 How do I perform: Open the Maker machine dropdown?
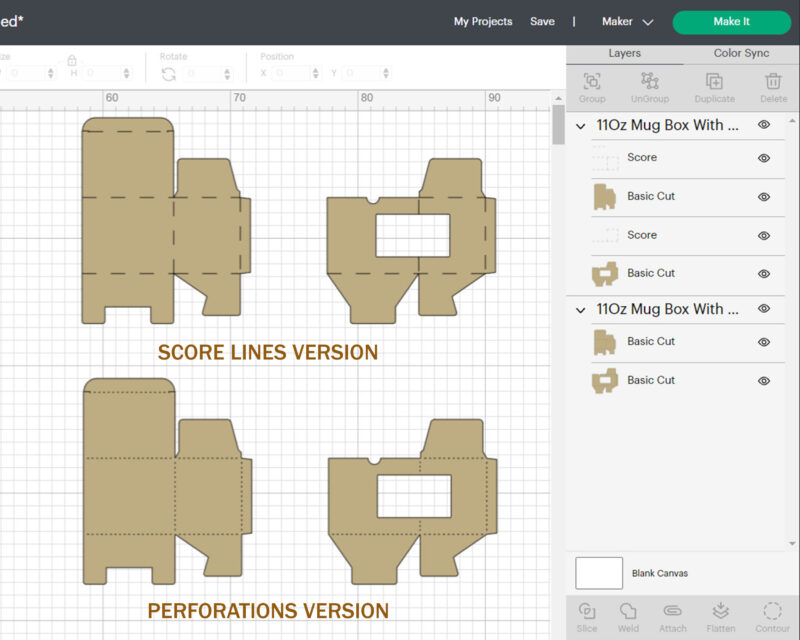click(x=627, y=21)
